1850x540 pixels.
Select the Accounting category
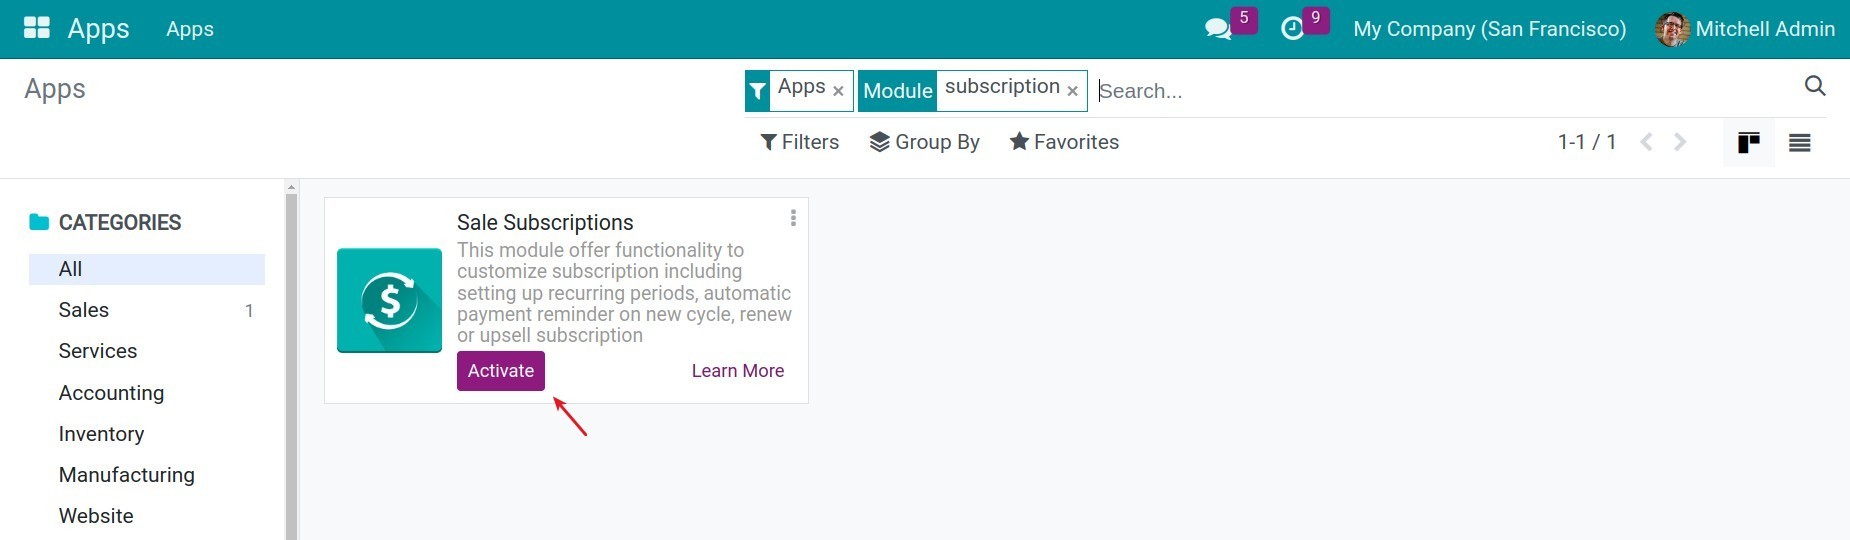point(111,393)
